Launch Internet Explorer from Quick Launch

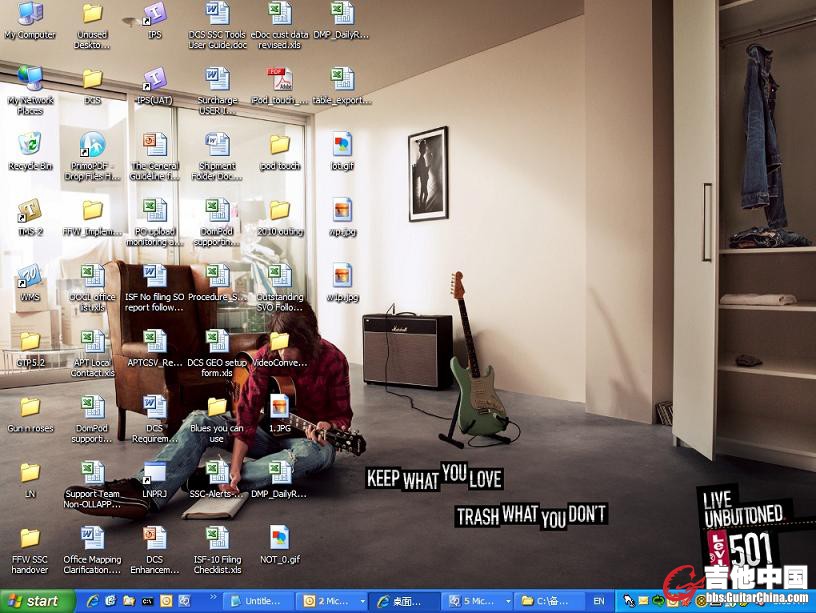click(92, 601)
